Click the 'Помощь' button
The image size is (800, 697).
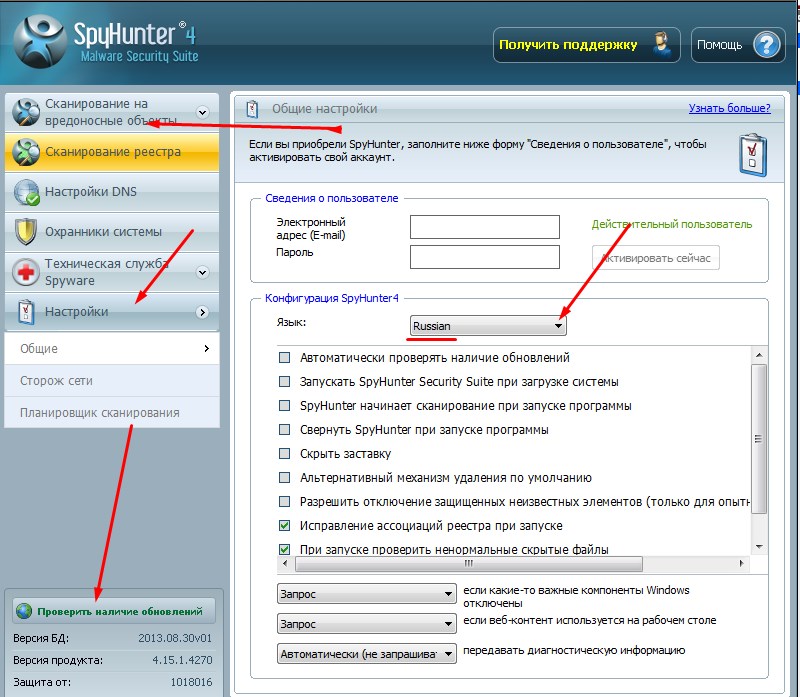click(738, 45)
